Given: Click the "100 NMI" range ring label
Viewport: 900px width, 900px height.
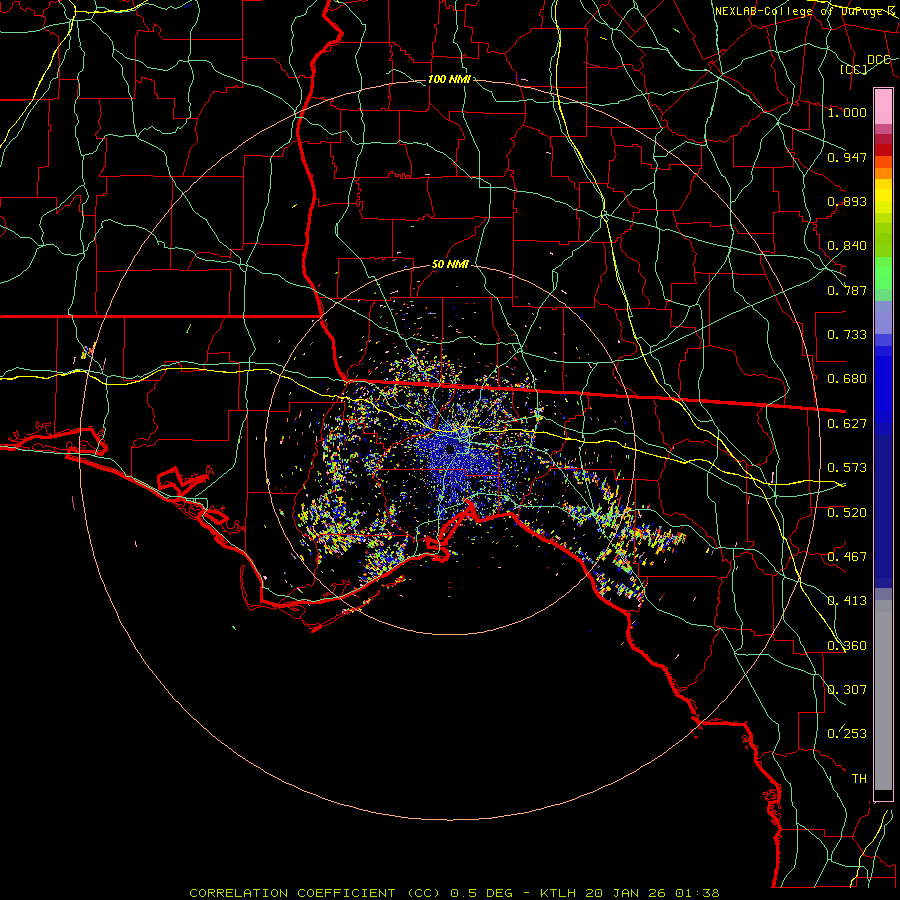Looking at the screenshot, I should pos(449,79).
